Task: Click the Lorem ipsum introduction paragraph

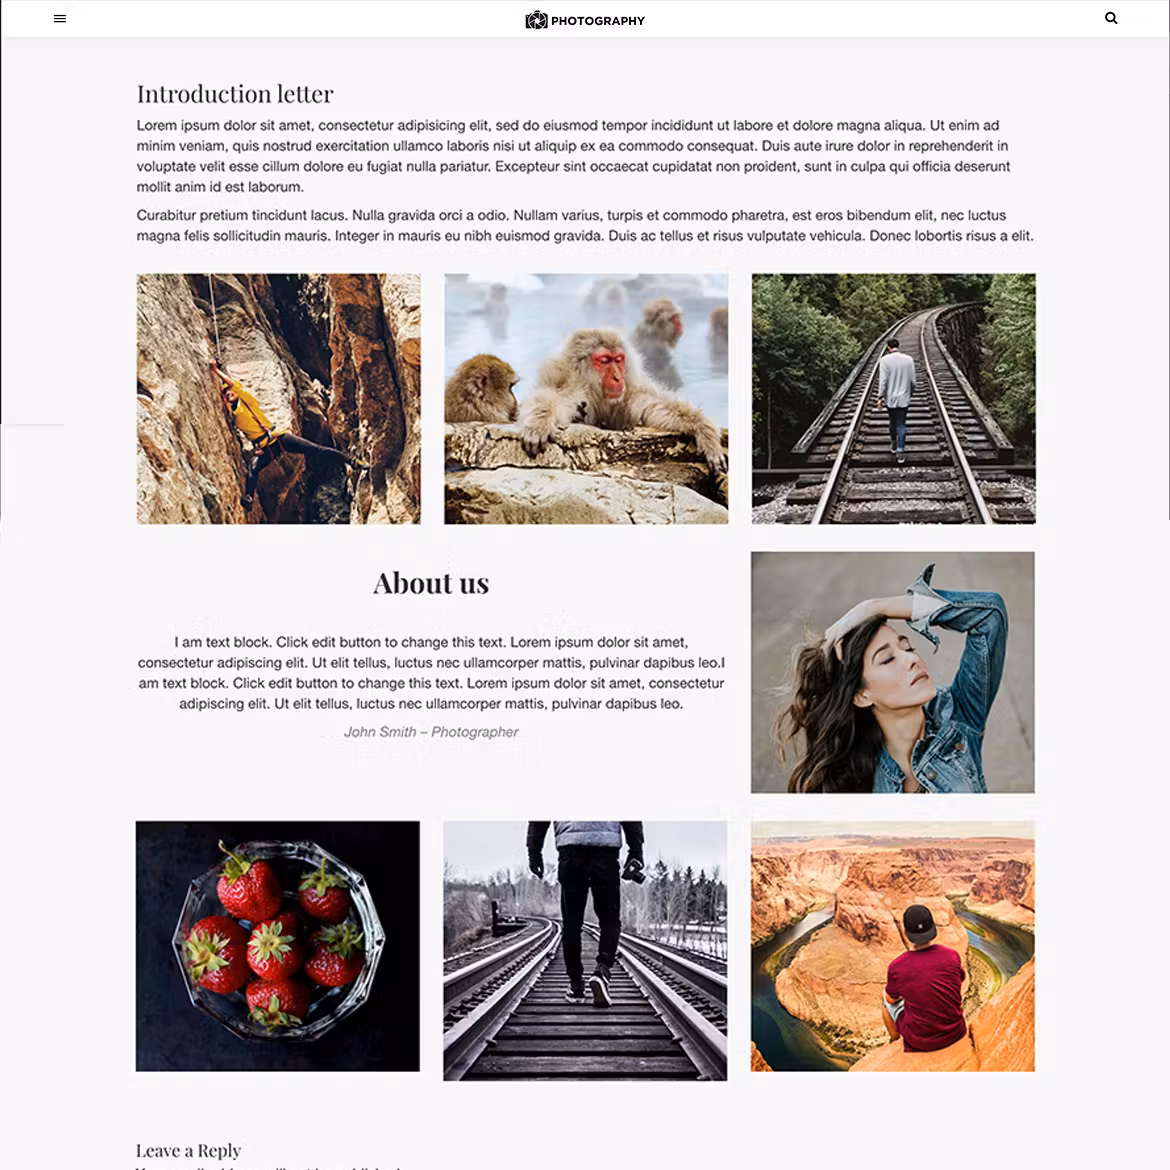Action: (x=573, y=156)
